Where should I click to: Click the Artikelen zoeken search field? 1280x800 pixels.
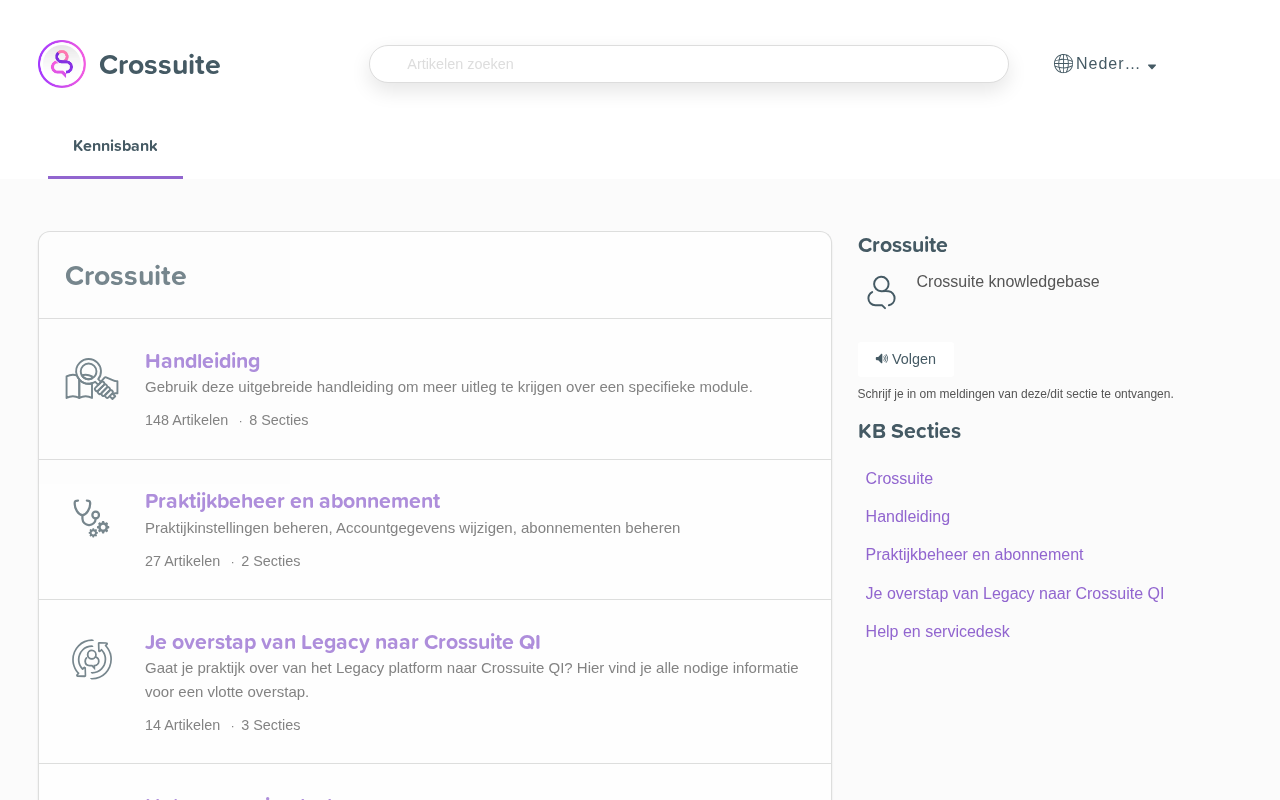(x=689, y=64)
